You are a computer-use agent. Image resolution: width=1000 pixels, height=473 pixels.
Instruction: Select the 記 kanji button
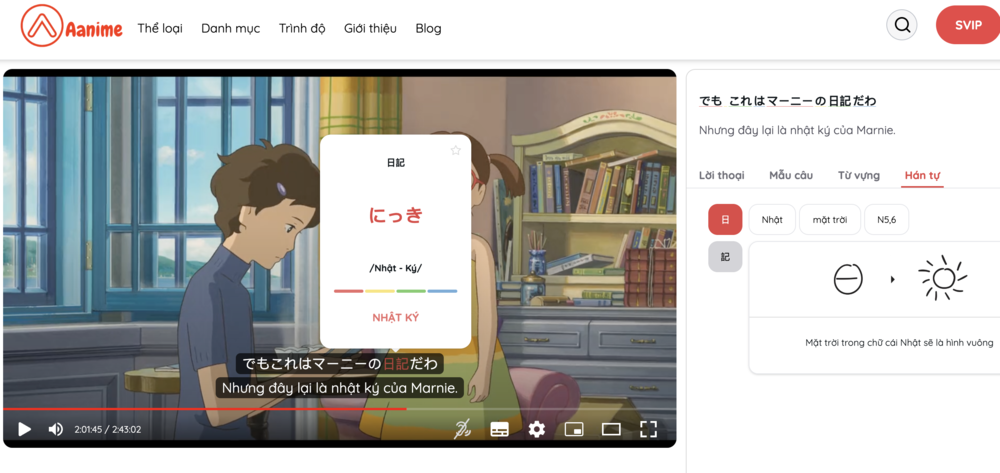(x=725, y=257)
